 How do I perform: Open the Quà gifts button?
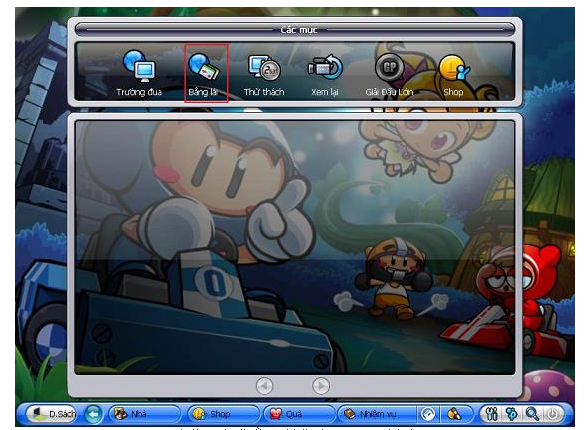tap(299, 414)
